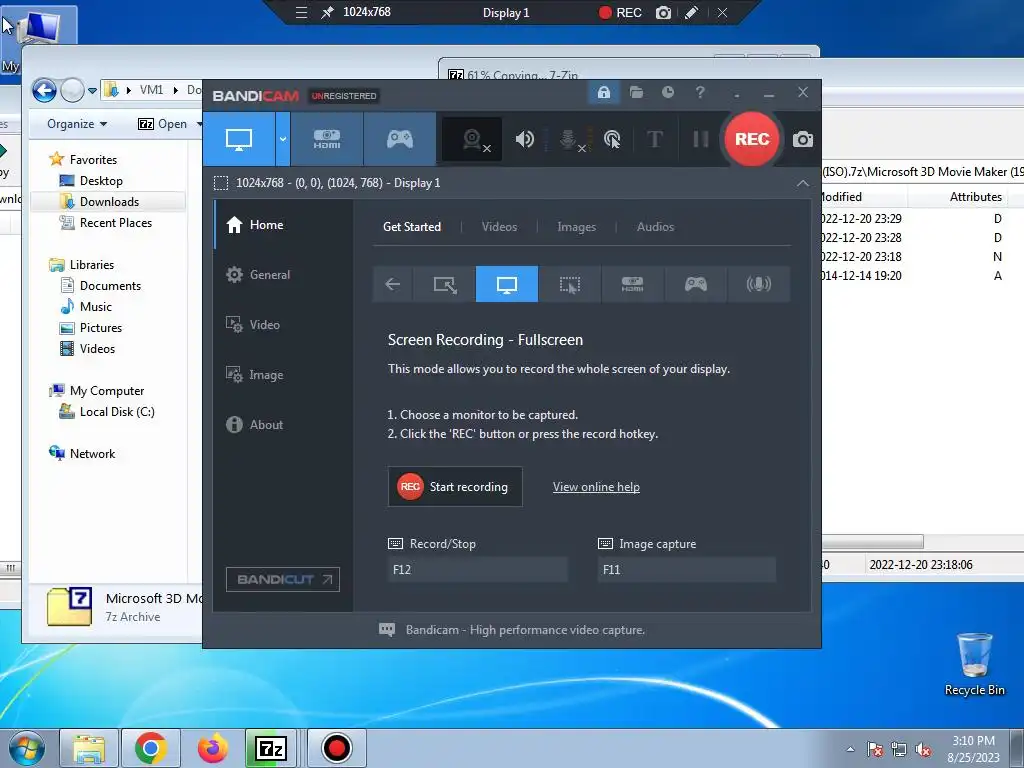The image size is (1024, 768).
Task: Click the Image capture hotkey field F11
Action: (x=686, y=569)
